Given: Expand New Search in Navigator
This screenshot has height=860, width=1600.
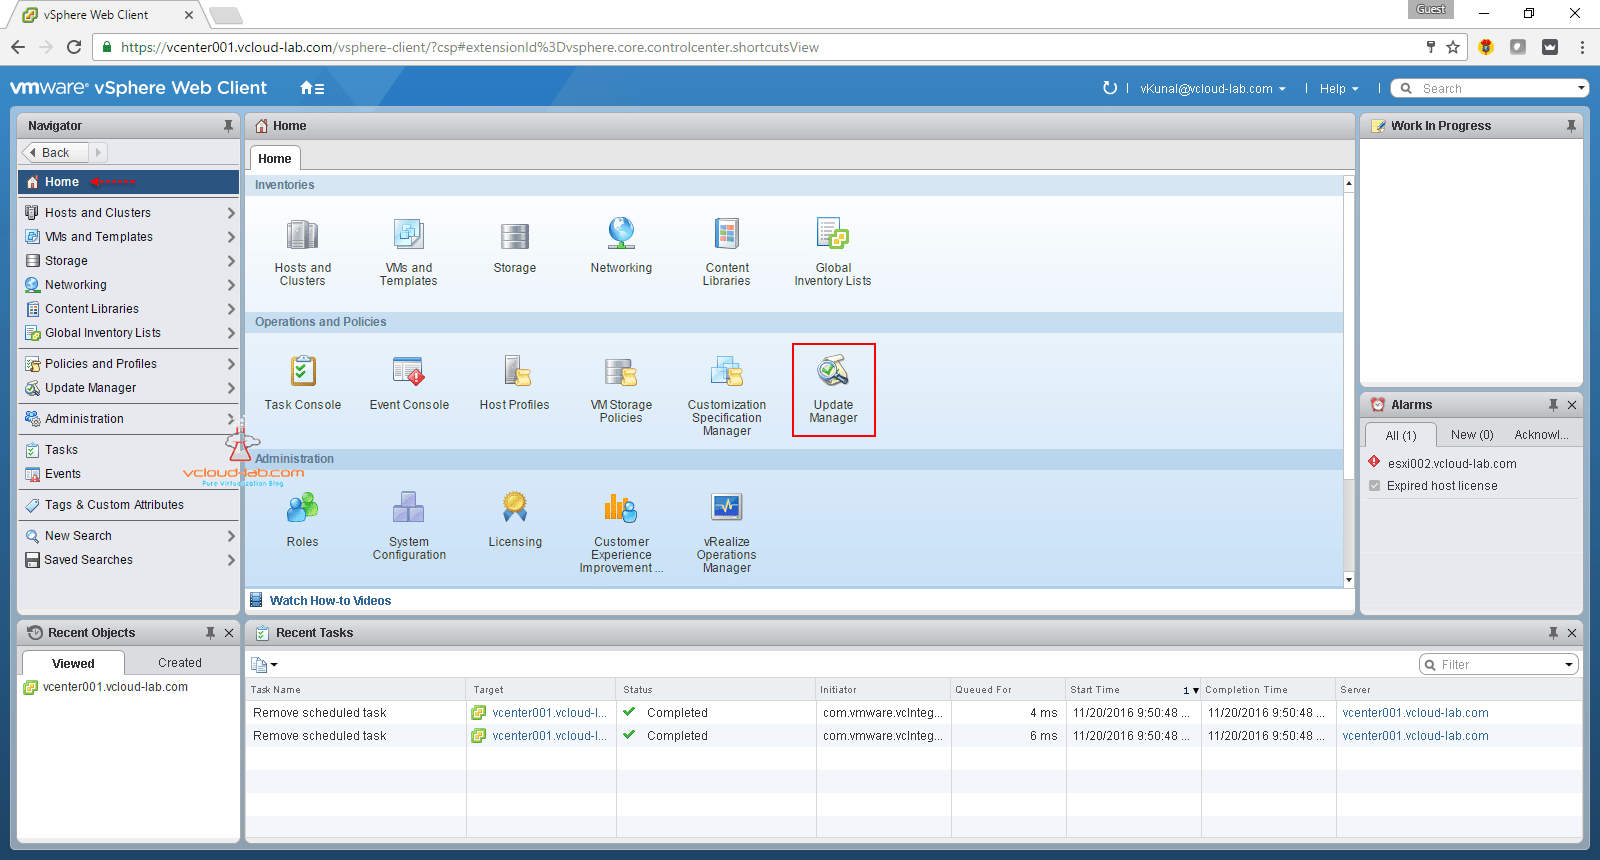Looking at the screenshot, I should tap(231, 536).
